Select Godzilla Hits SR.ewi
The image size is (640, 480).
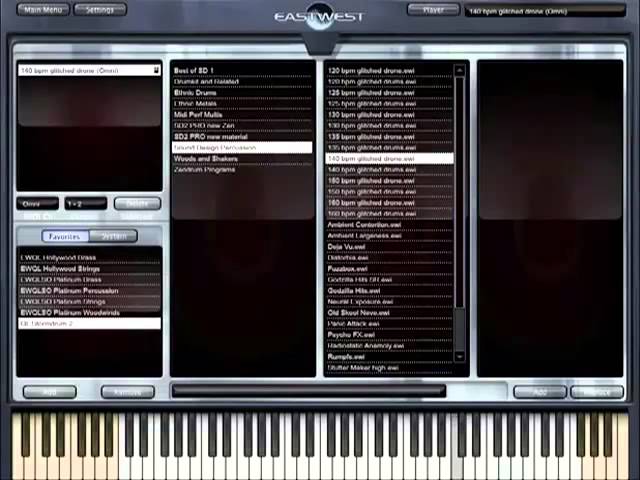point(389,280)
